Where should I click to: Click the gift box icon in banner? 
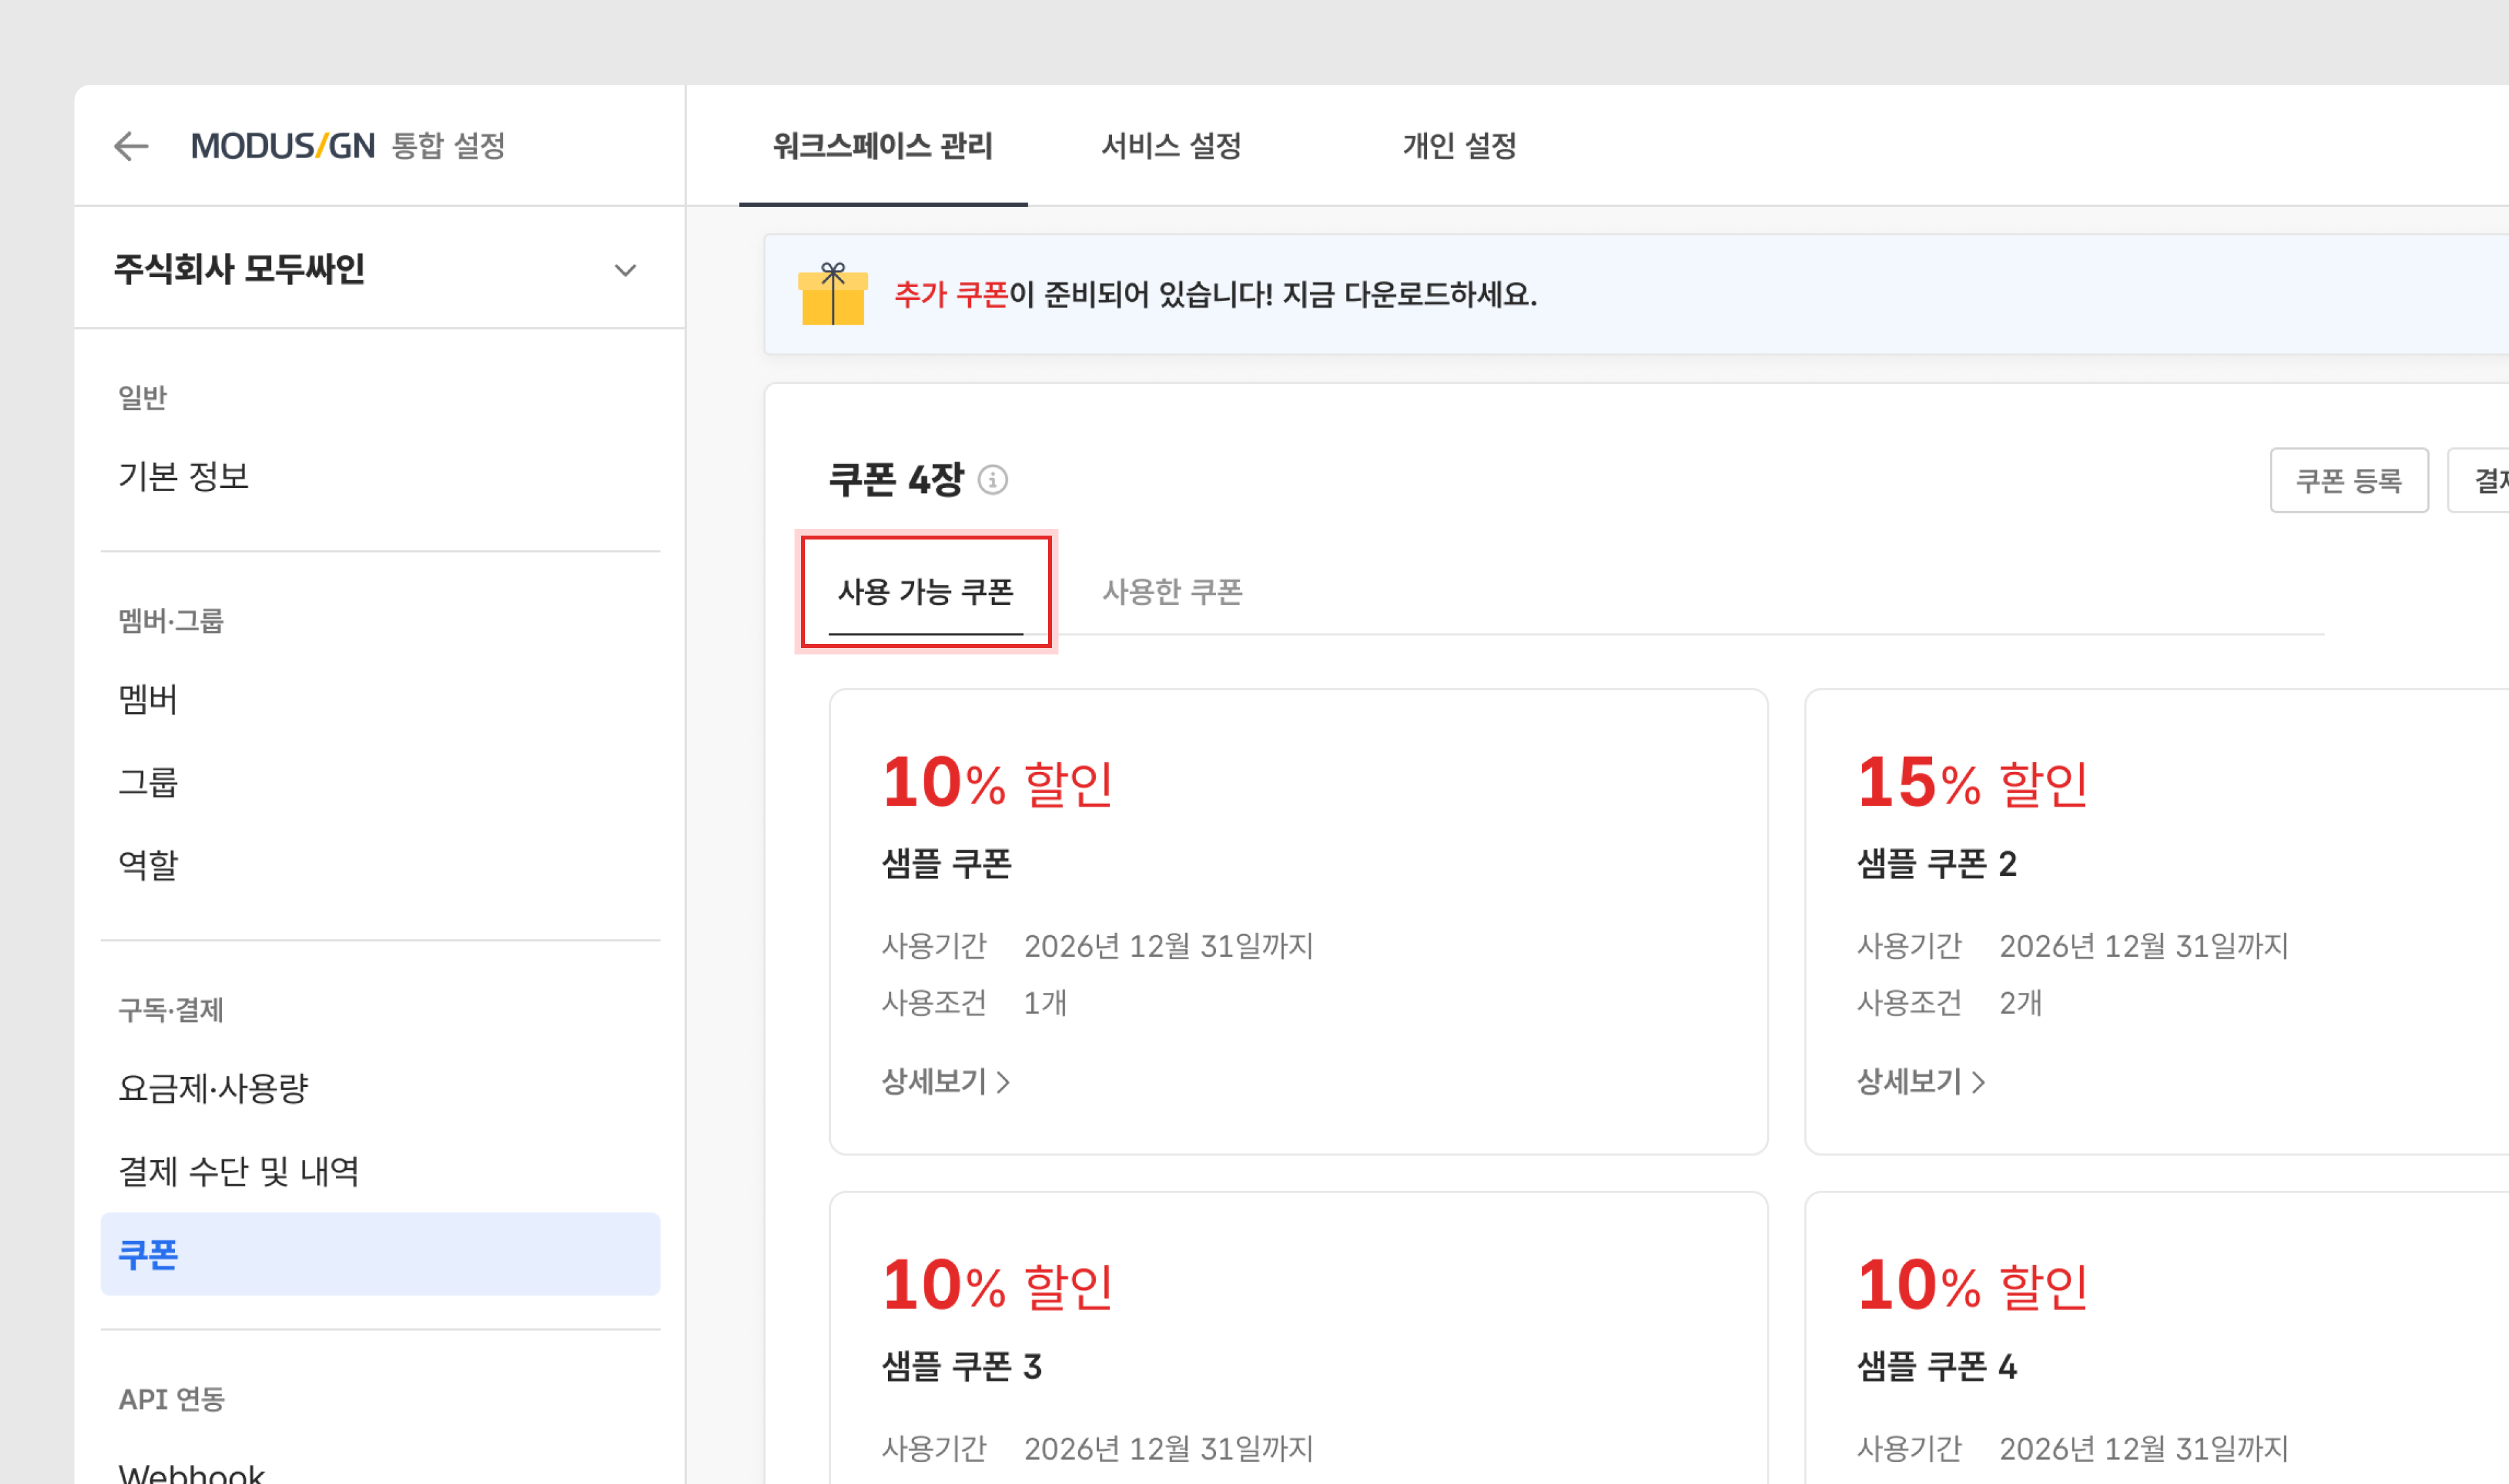coord(832,294)
